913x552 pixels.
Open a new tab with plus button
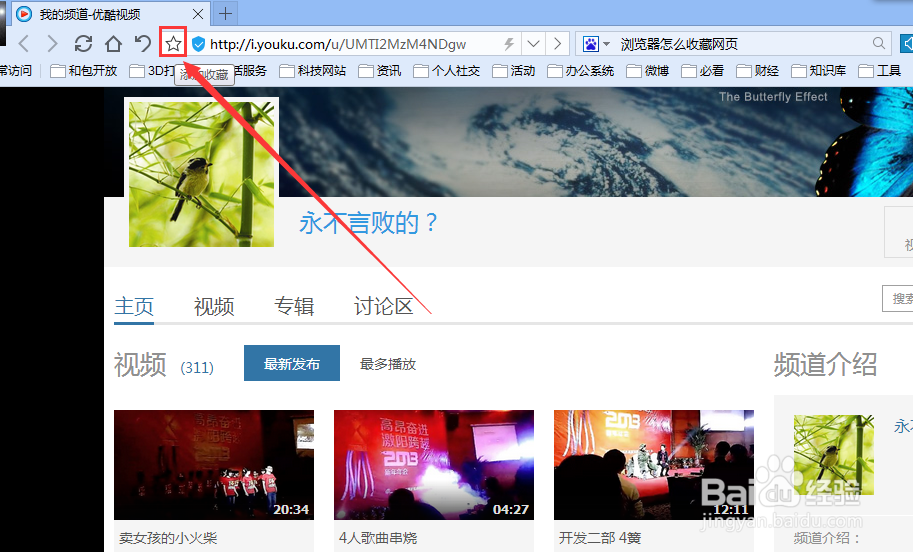[225, 13]
